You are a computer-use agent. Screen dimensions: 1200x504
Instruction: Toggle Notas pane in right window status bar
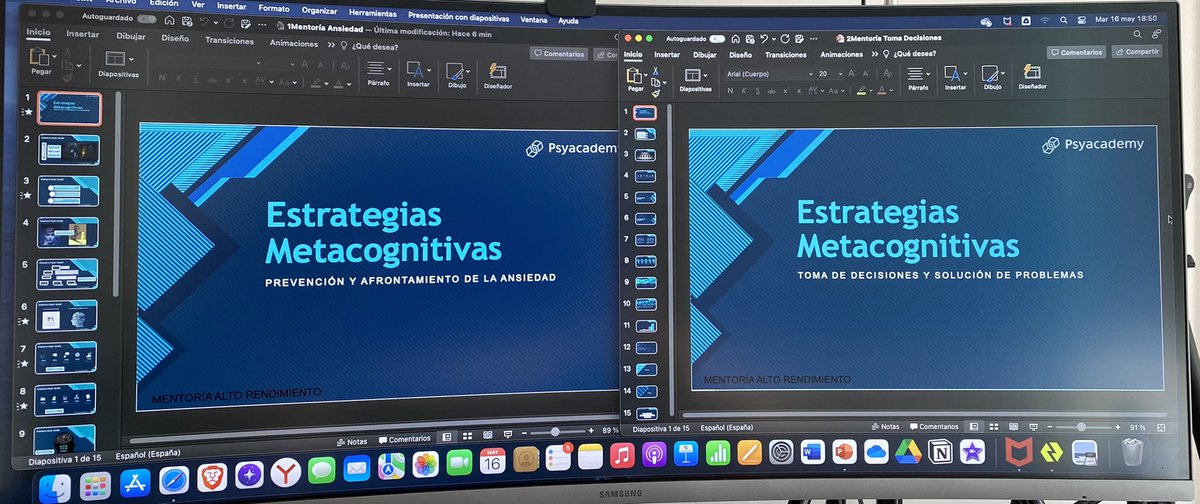click(x=885, y=426)
